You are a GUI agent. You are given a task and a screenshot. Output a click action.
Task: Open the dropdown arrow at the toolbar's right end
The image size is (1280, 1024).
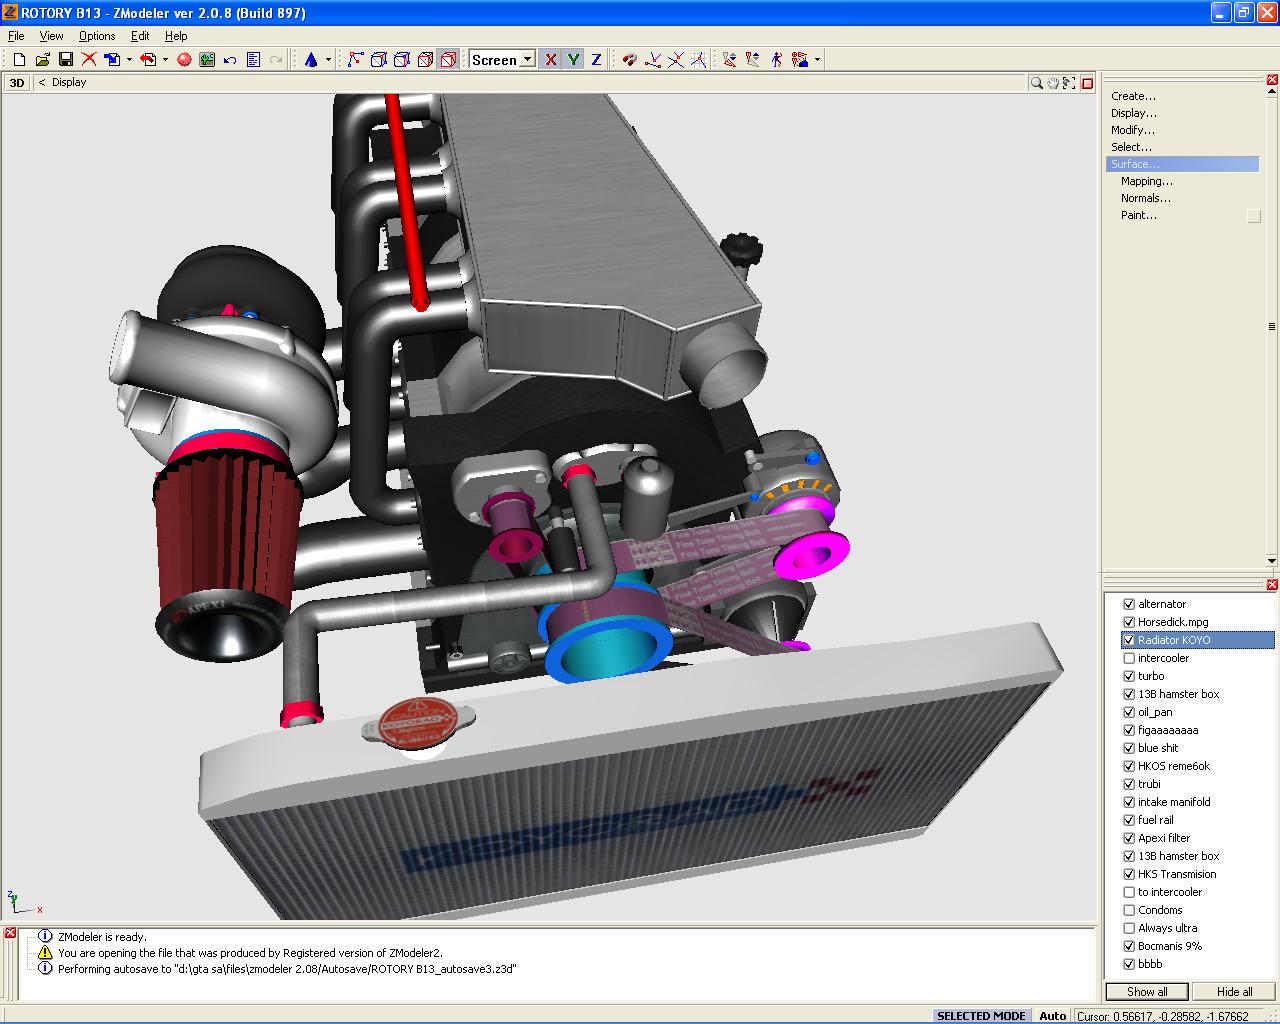[817, 60]
